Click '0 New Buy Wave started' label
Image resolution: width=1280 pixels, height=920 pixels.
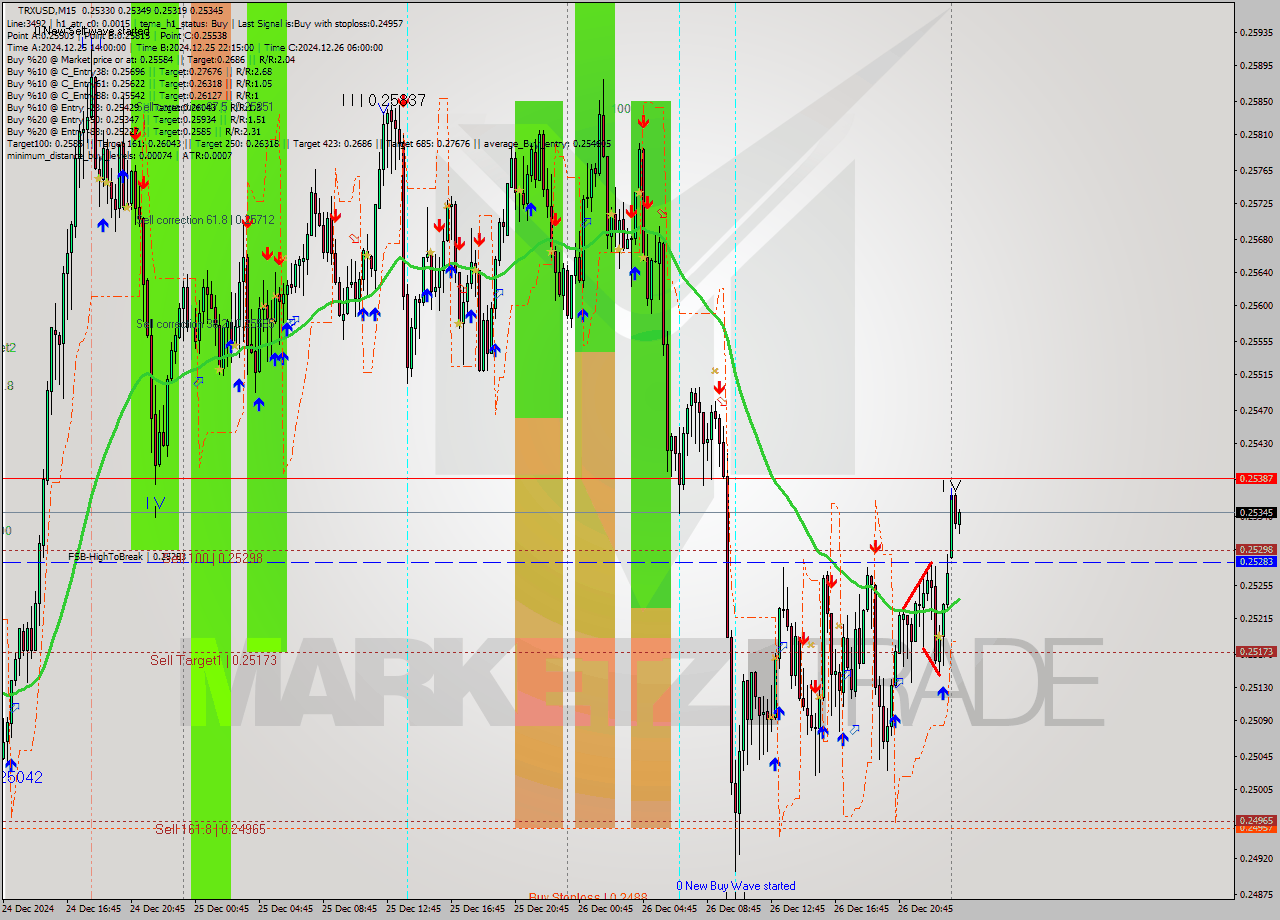pyautogui.click(x=736, y=885)
